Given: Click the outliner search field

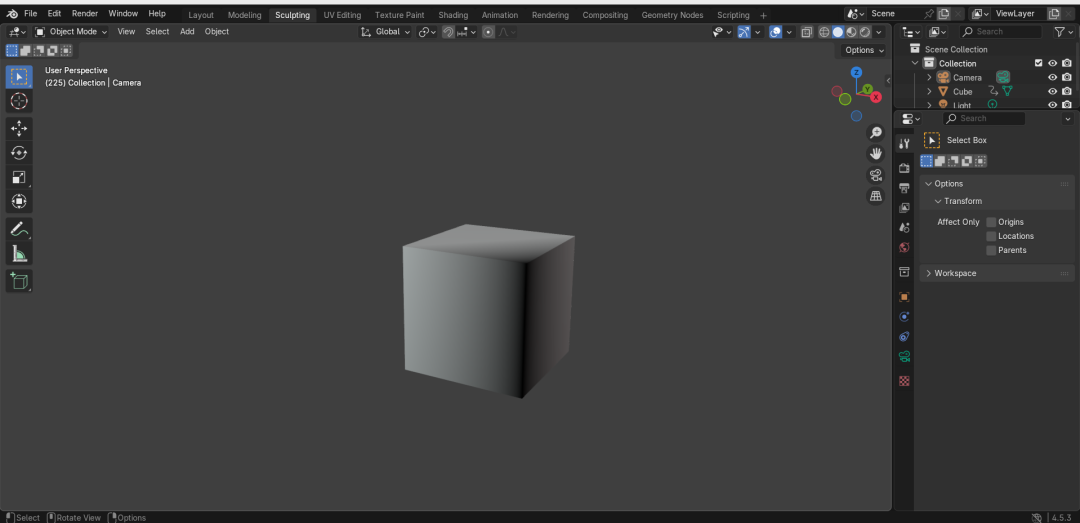Looking at the screenshot, I should pos(1001,32).
